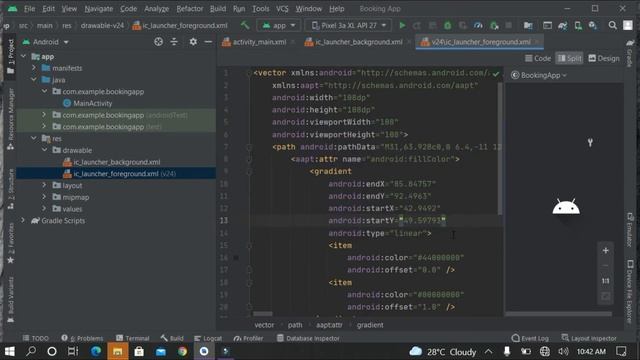Click the editor horizontal scrollbar

click(x=262, y=314)
